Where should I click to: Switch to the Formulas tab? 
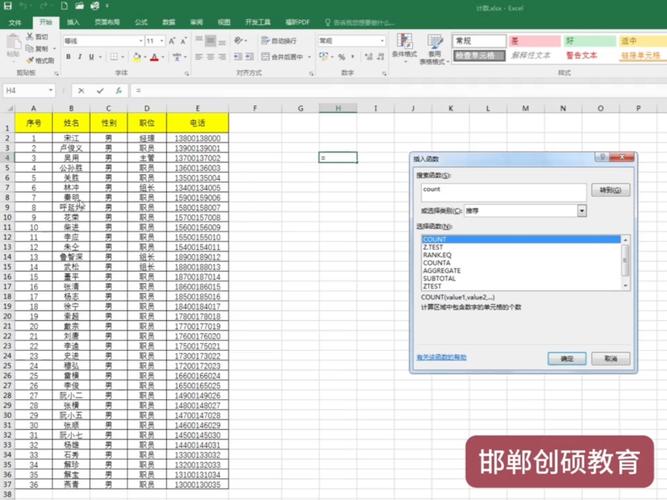(141, 22)
